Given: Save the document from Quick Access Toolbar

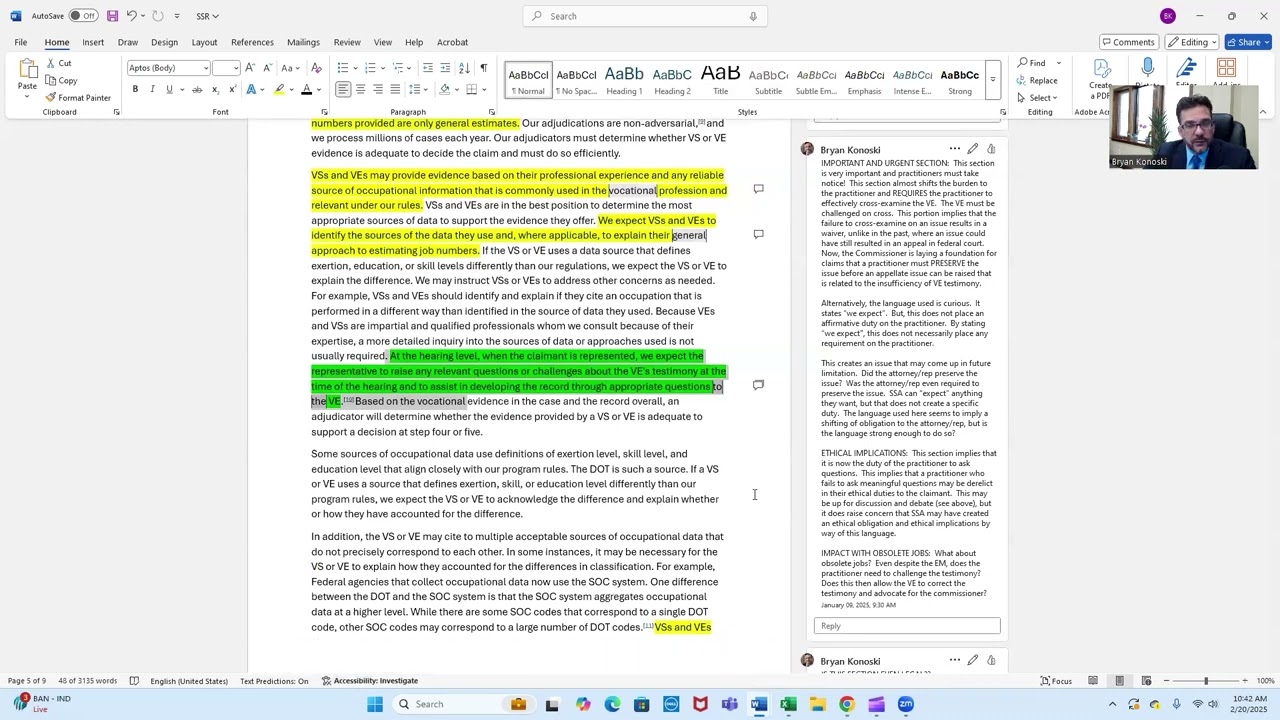Looking at the screenshot, I should pyautogui.click(x=112, y=16).
